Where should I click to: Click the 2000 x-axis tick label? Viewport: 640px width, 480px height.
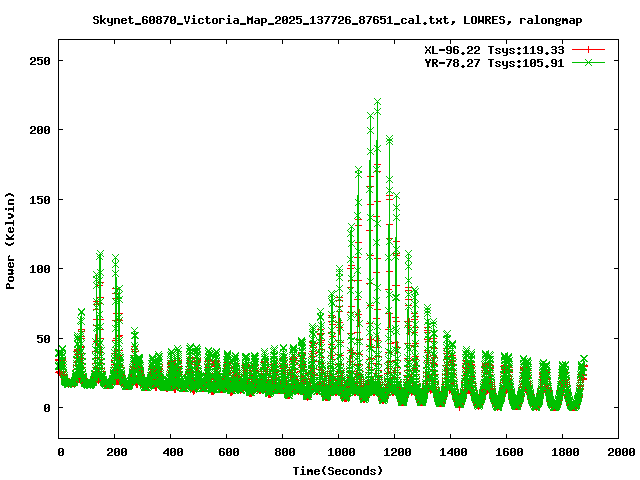click(x=621, y=452)
